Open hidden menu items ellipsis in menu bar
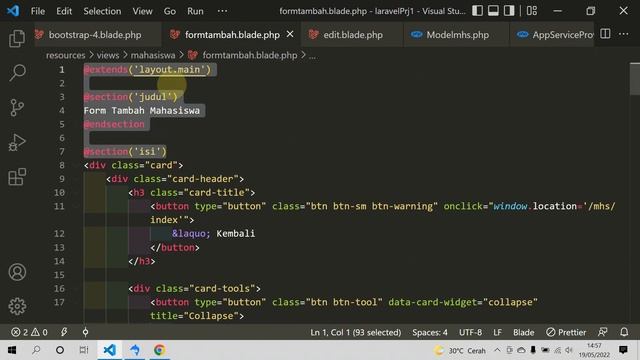The height and width of the screenshot is (360, 640). click(x=222, y=11)
